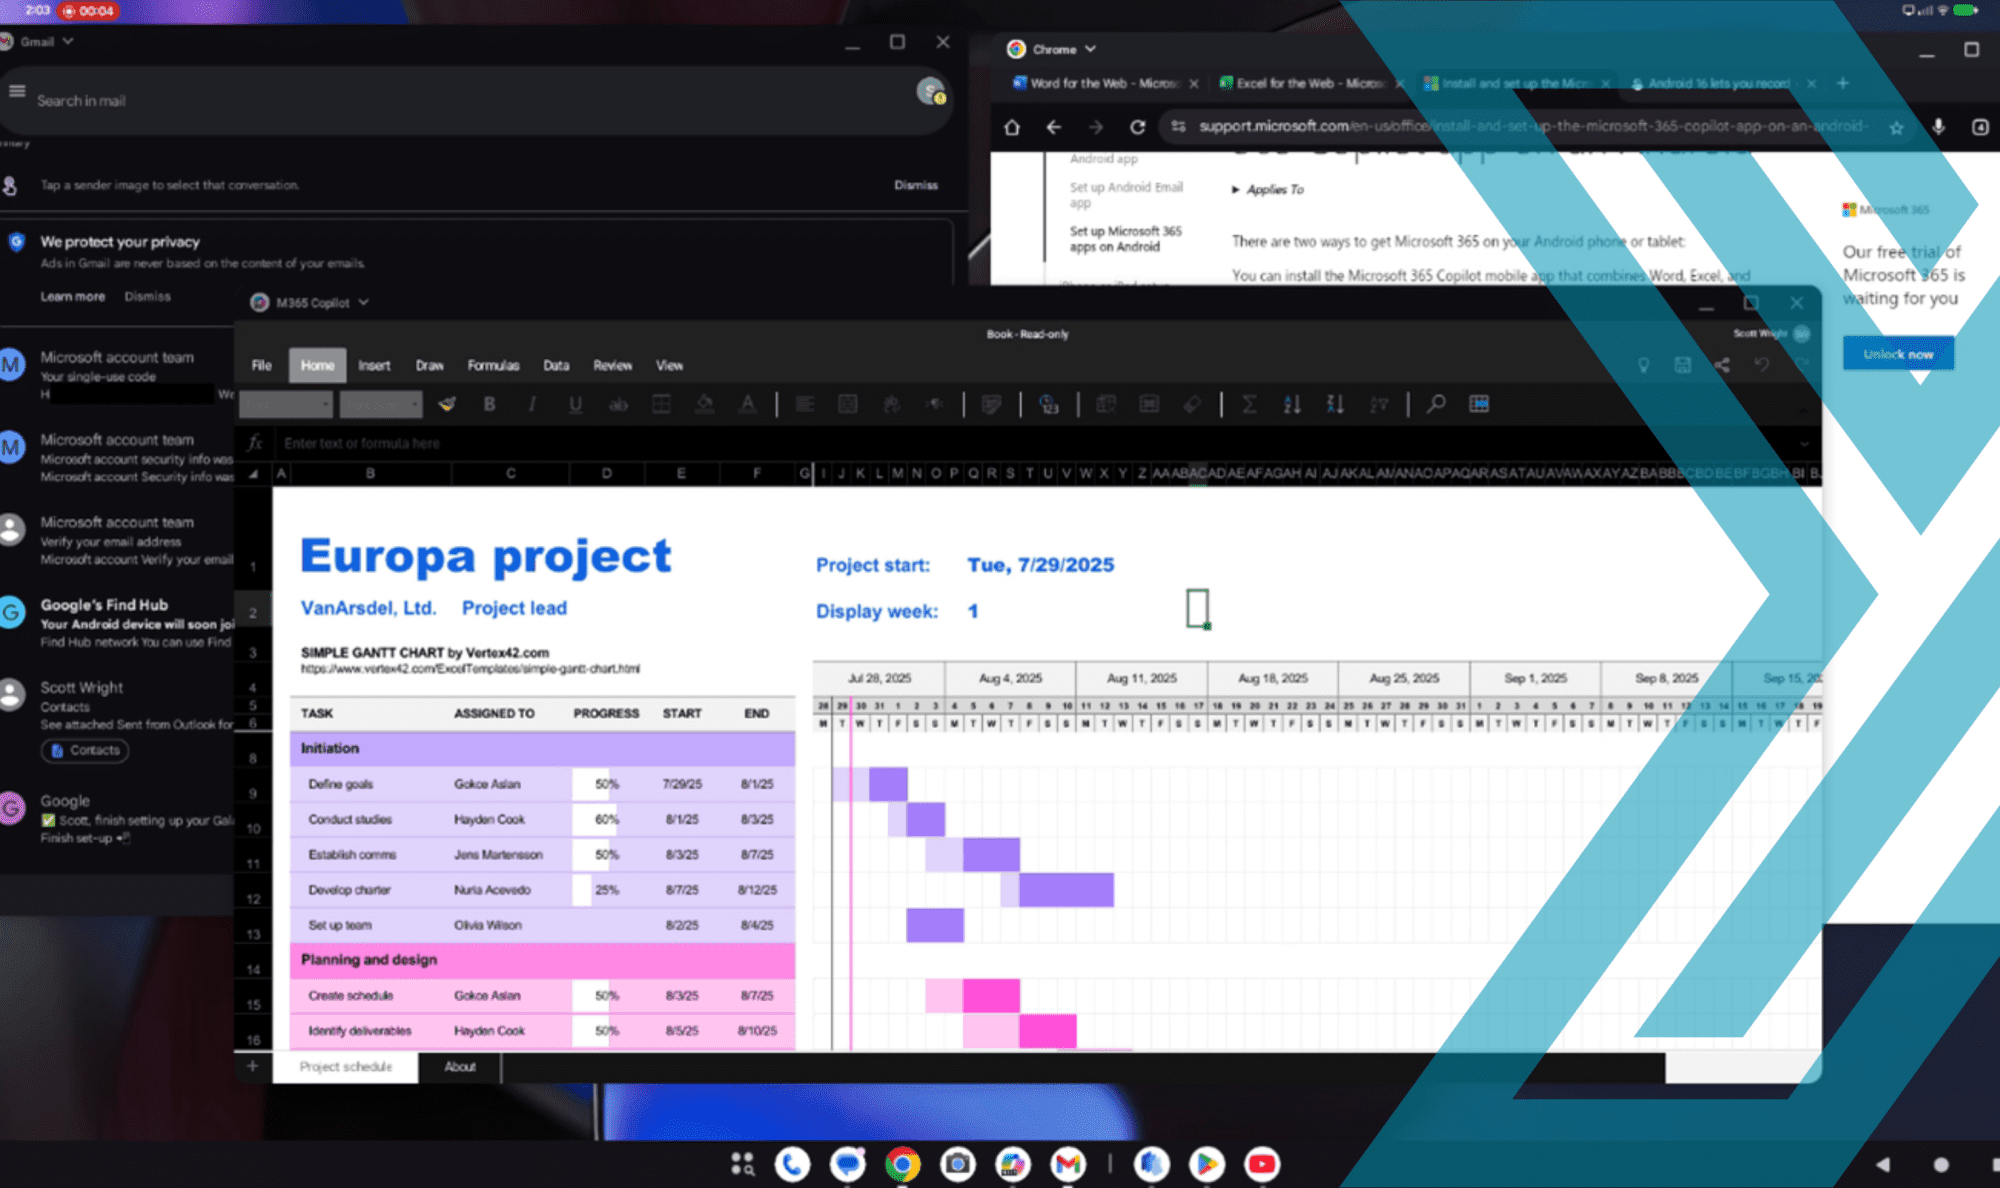Click the Sort ascending icon
This screenshot has width=2000, height=1188.
coord(1292,404)
